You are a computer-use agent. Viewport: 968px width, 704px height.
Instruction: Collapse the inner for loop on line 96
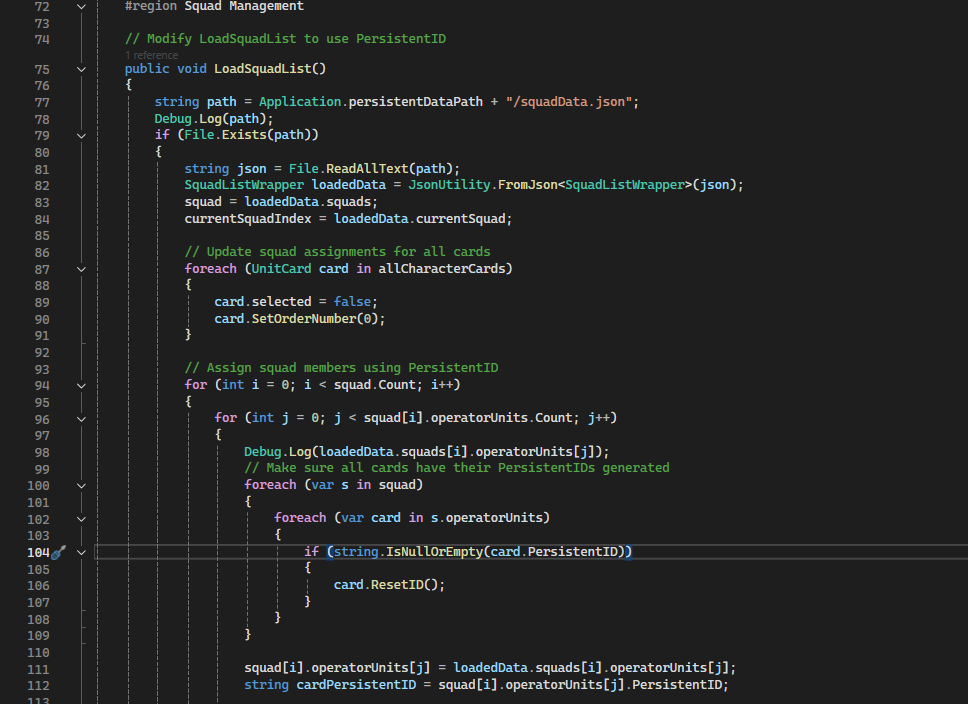81,418
